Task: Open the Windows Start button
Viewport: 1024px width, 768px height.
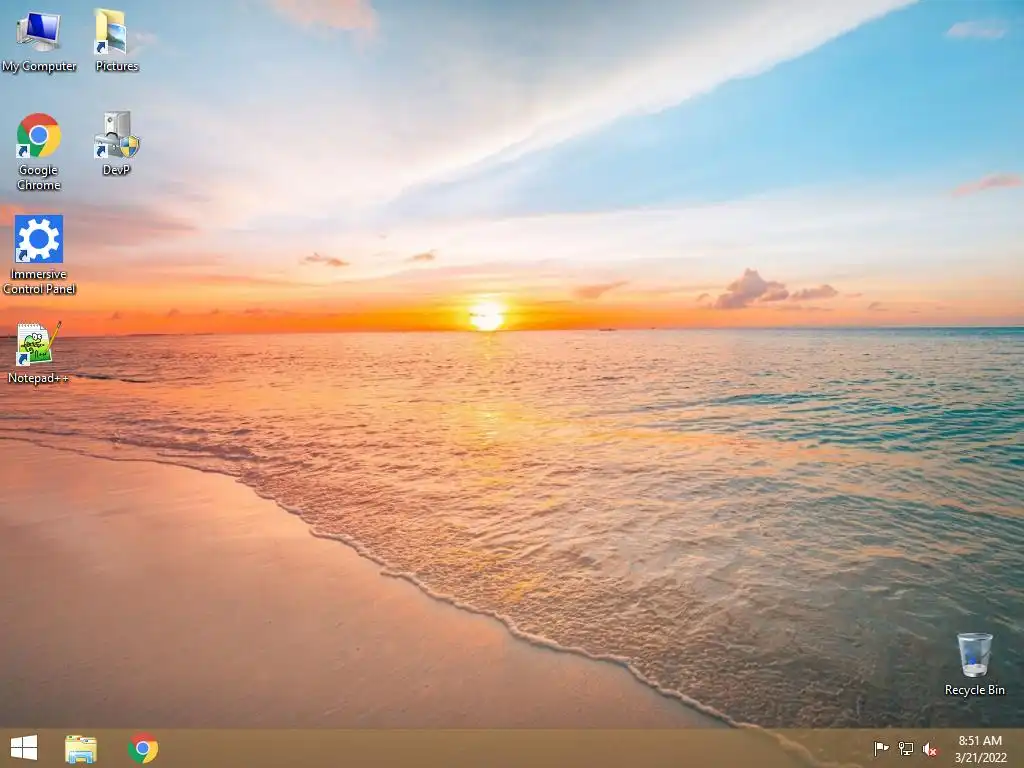Action: tap(24, 748)
